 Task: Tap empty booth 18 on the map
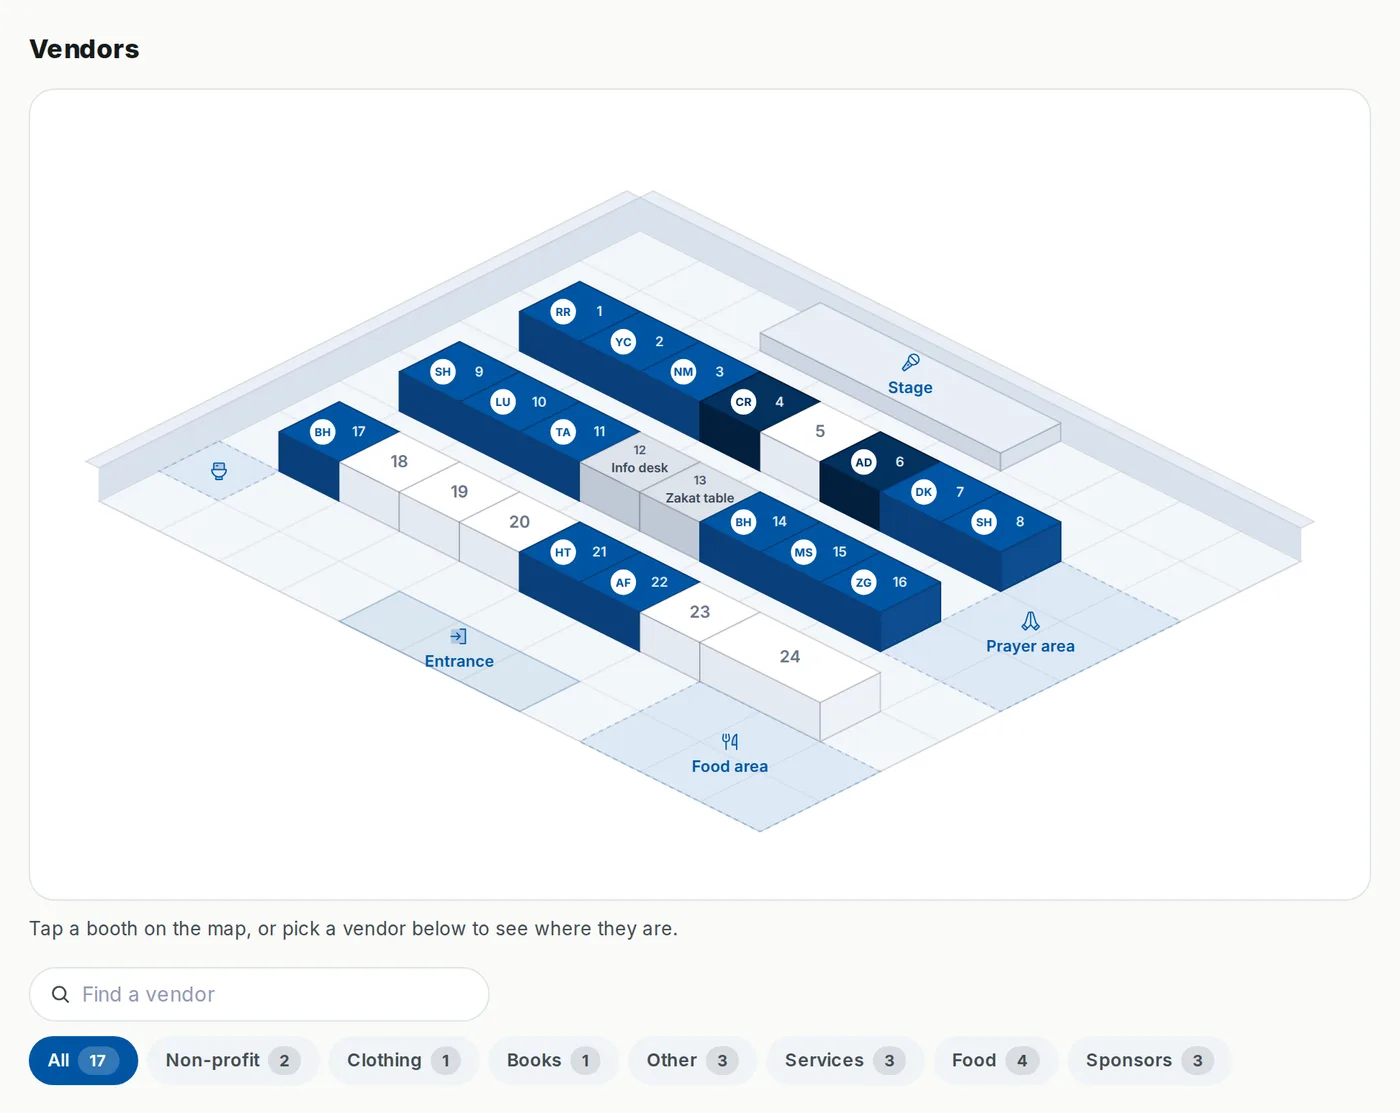click(x=399, y=462)
